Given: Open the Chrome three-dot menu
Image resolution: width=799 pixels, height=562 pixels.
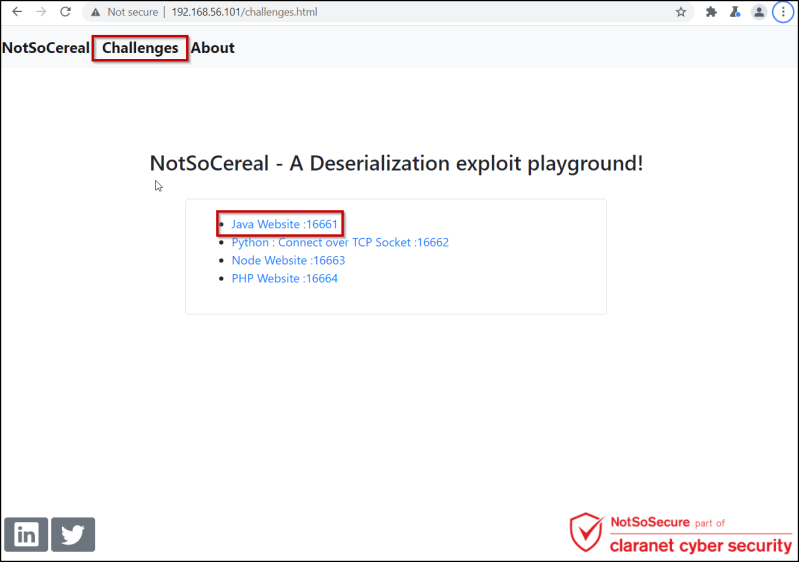Looking at the screenshot, I should click(x=783, y=12).
